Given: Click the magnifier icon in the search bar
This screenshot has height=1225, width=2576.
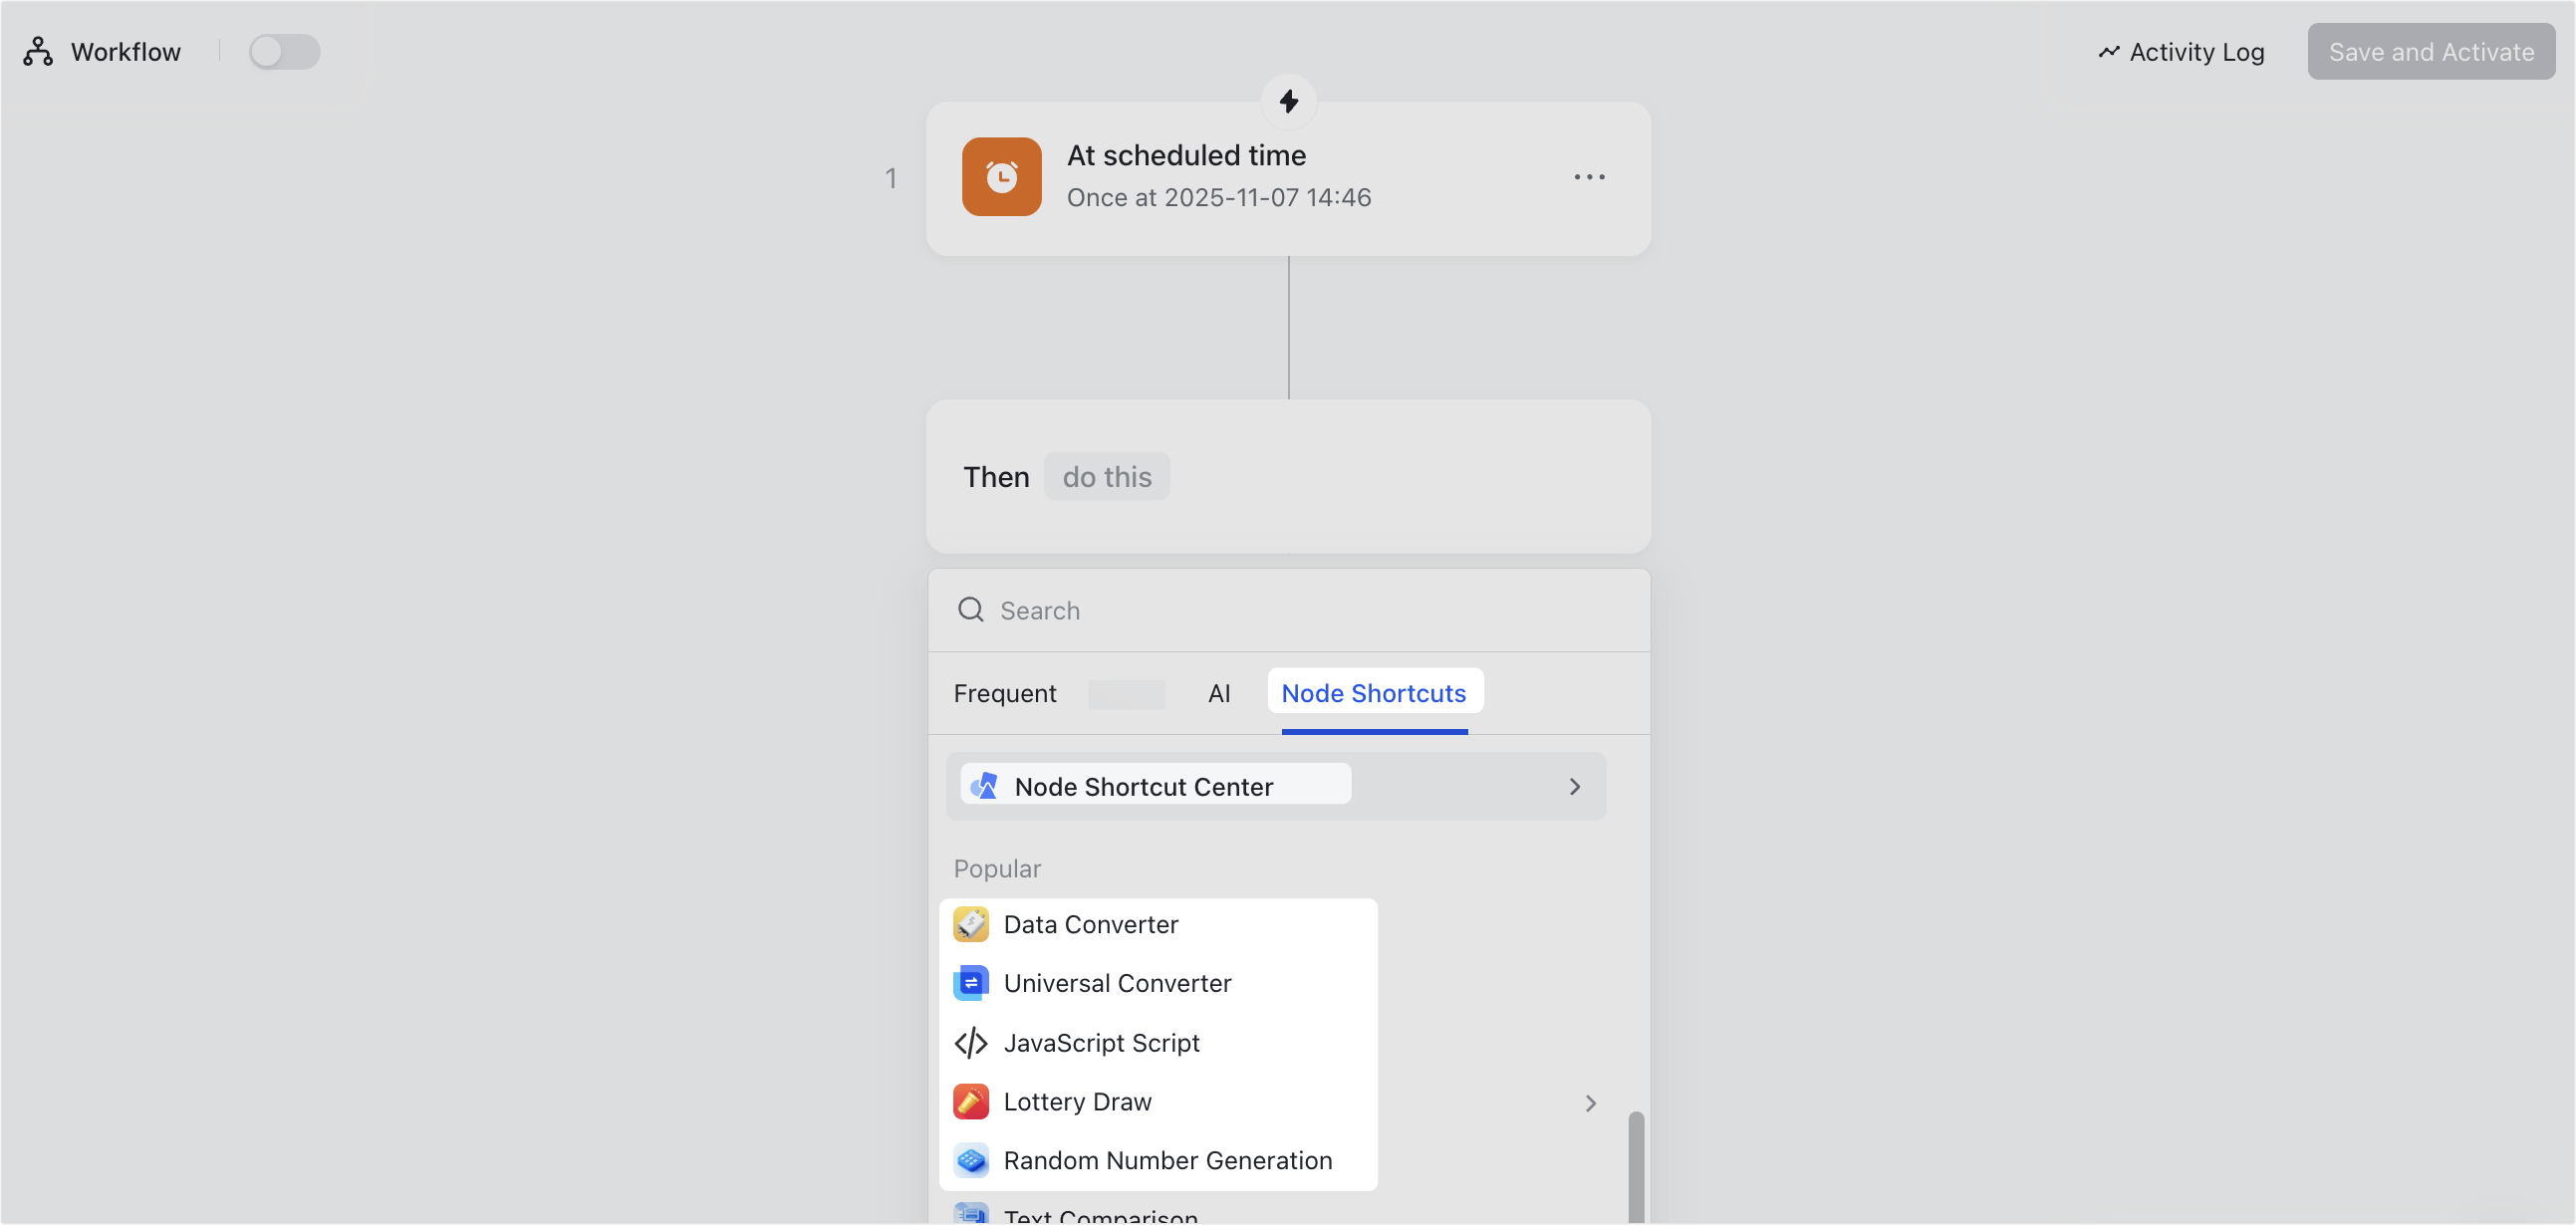Looking at the screenshot, I should (x=970, y=609).
